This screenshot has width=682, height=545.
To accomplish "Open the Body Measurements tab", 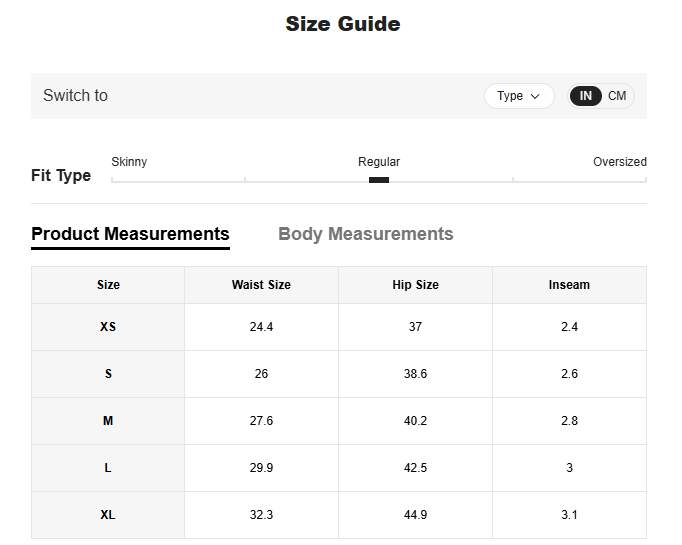I will click(x=365, y=234).
